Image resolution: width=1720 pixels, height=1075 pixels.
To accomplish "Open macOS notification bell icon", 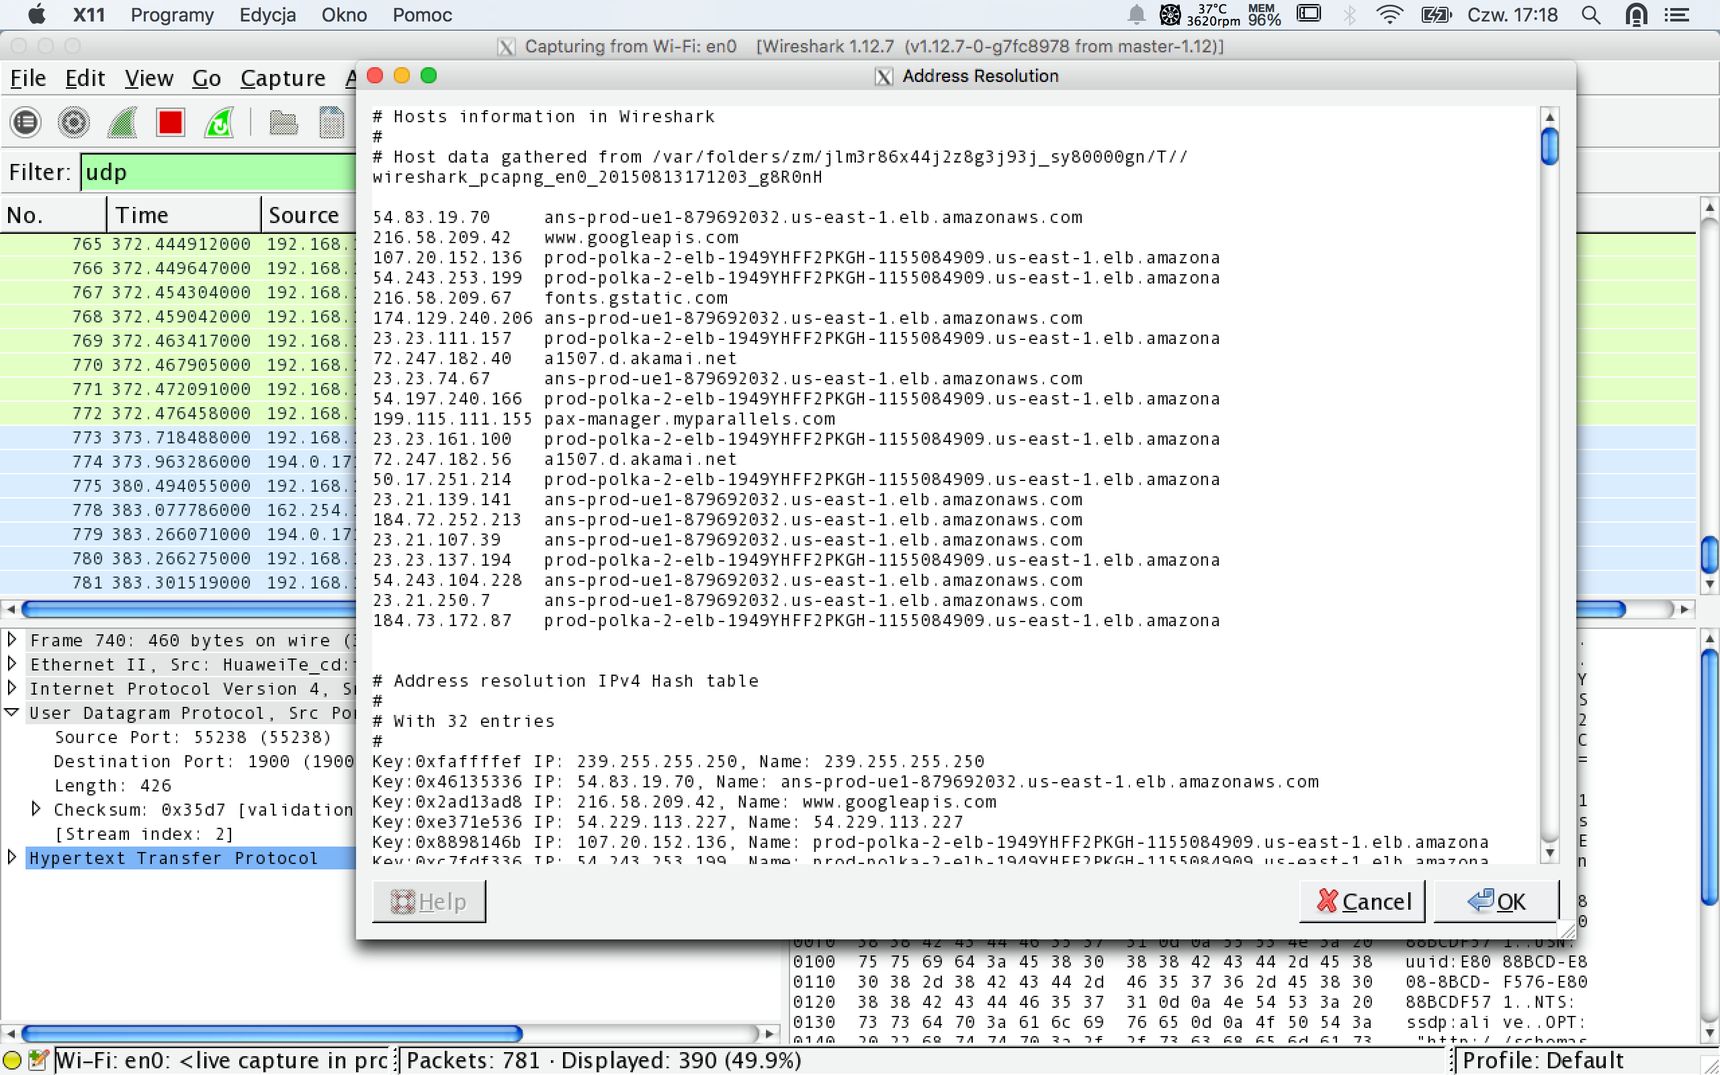I will 1136,14.
